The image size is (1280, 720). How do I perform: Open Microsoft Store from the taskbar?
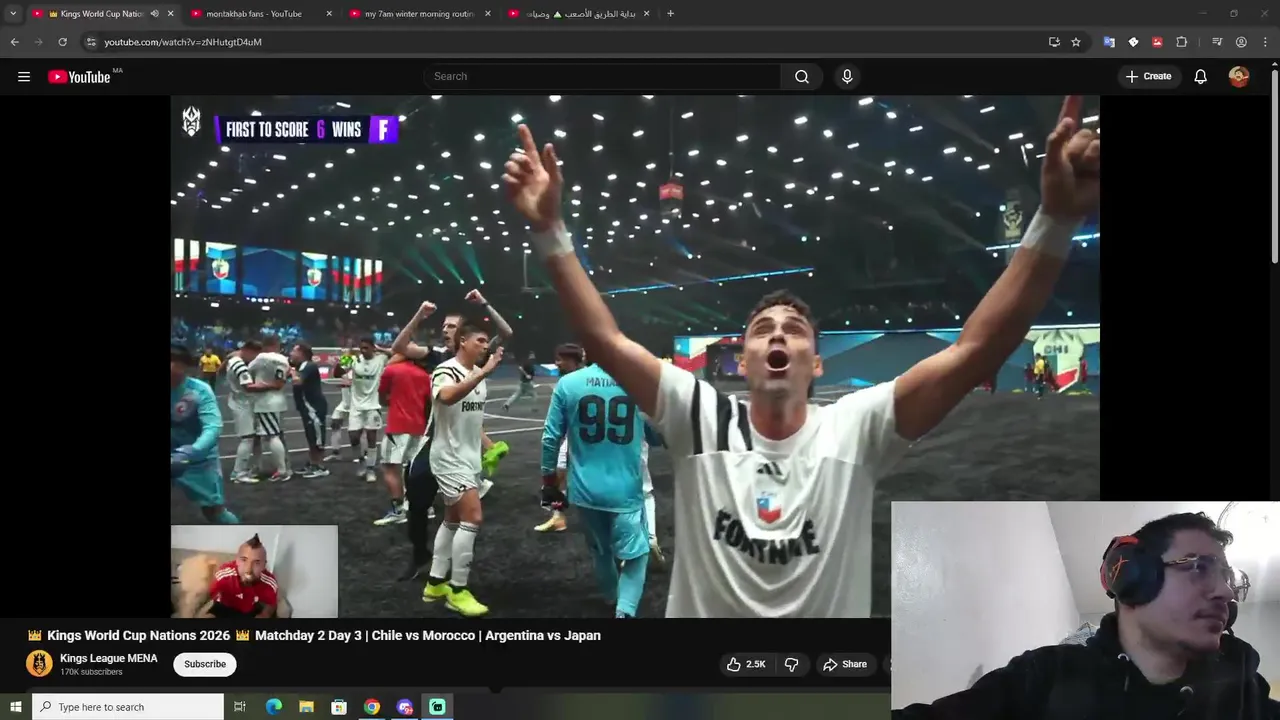(x=339, y=707)
